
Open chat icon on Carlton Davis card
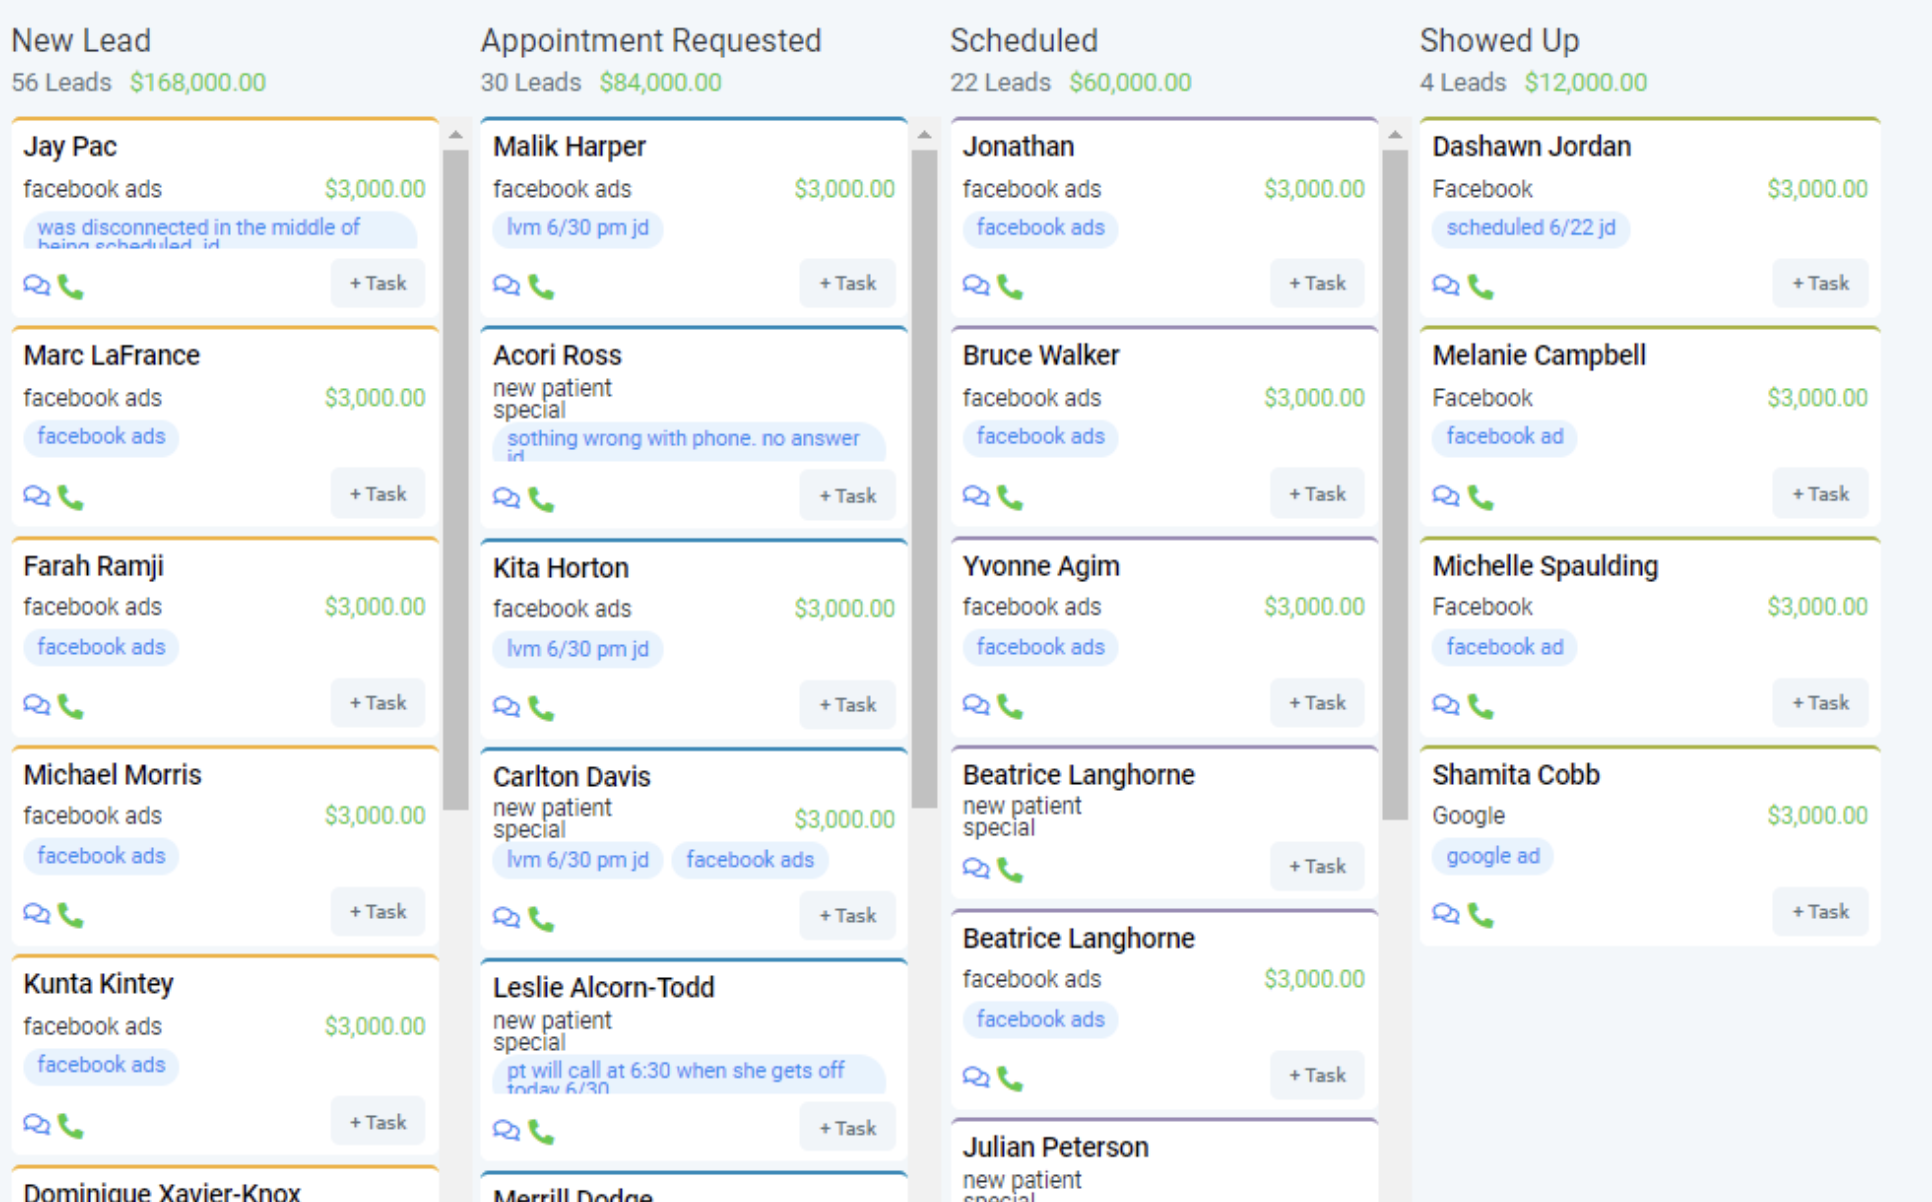[506, 918]
